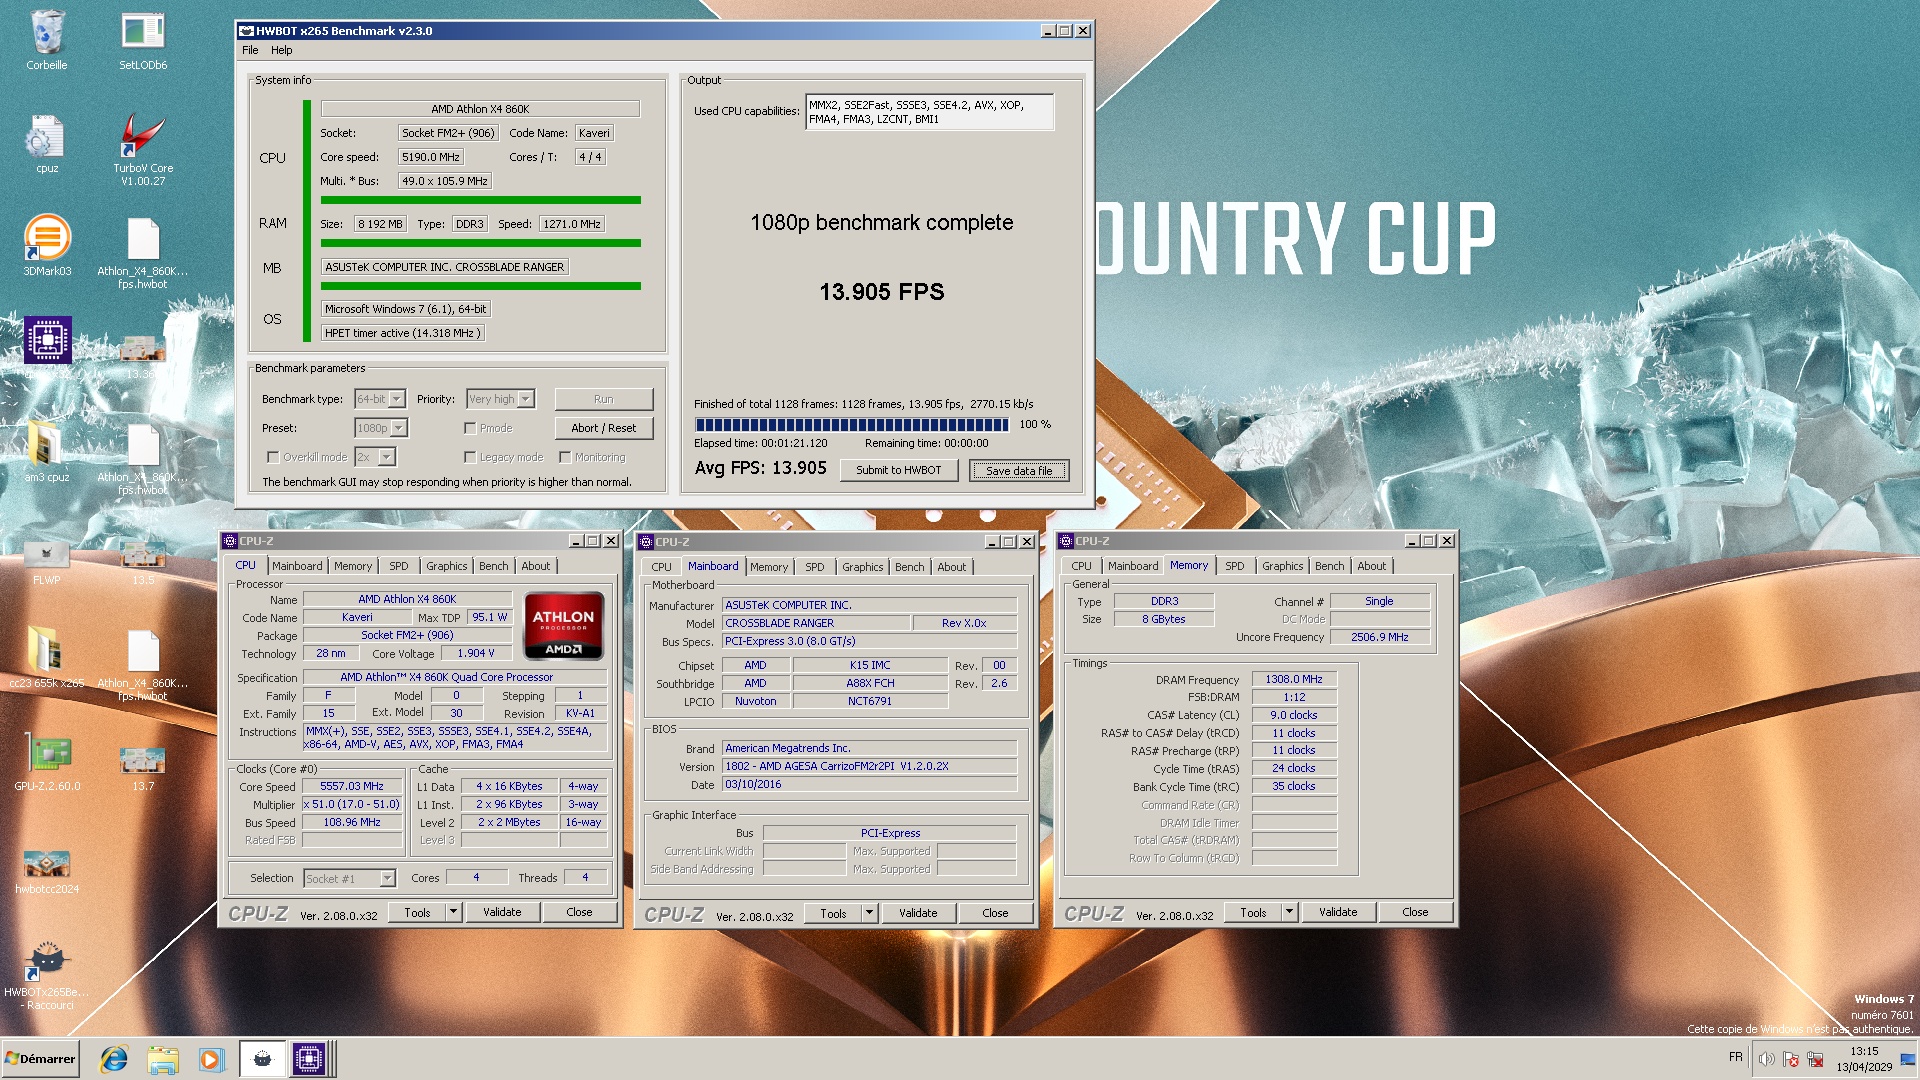Select Graphics tab in Memory CPU-Z window
The width and height of the screenshot is (1920, 1080).
point(1282,566)
